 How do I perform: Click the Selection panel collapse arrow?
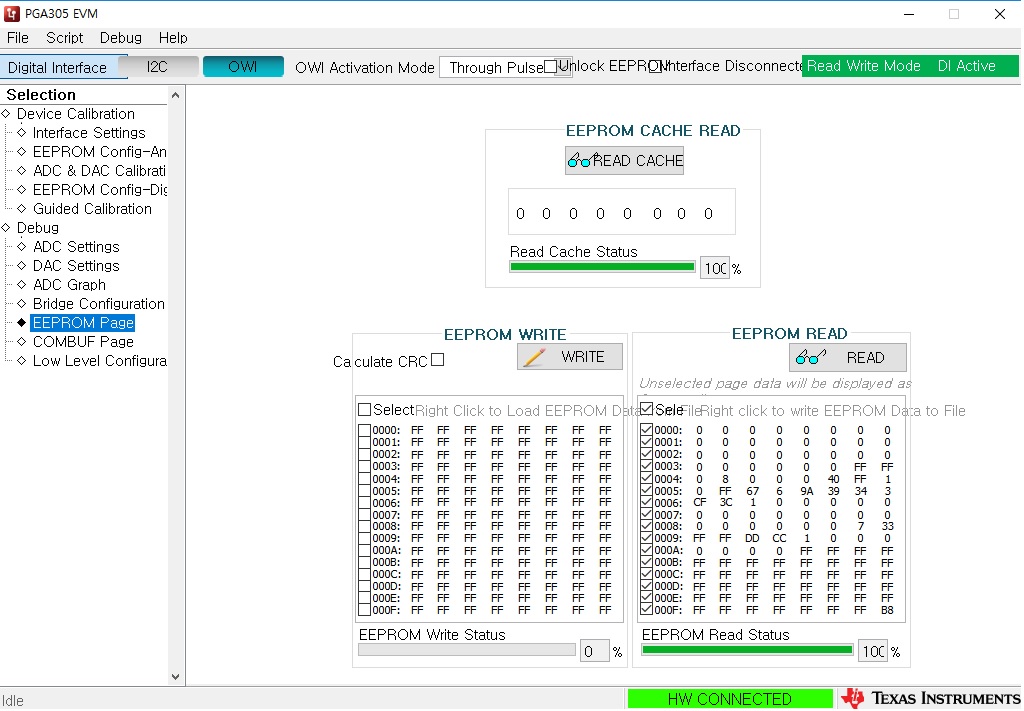pyautogui.click(x=175, y=95)
